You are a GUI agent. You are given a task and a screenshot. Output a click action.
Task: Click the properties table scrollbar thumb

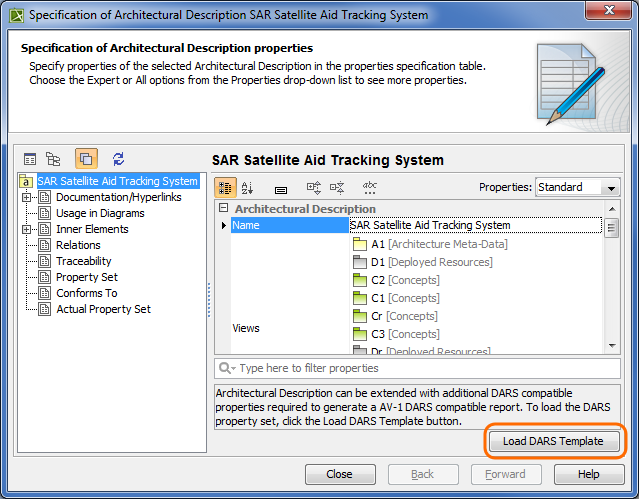(611, 228)
